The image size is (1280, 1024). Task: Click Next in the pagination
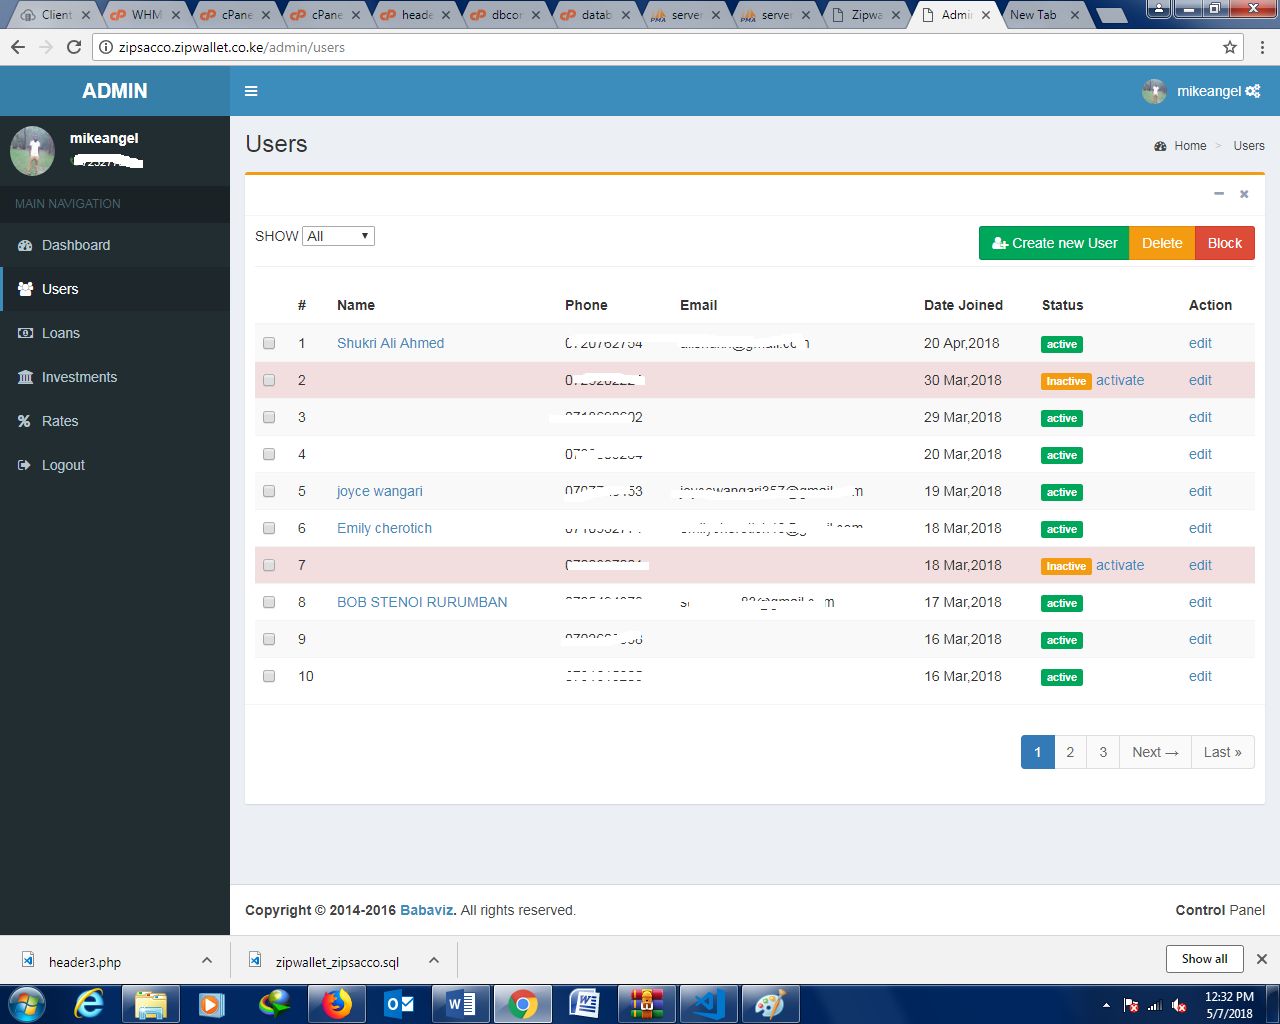[1155, 752]
